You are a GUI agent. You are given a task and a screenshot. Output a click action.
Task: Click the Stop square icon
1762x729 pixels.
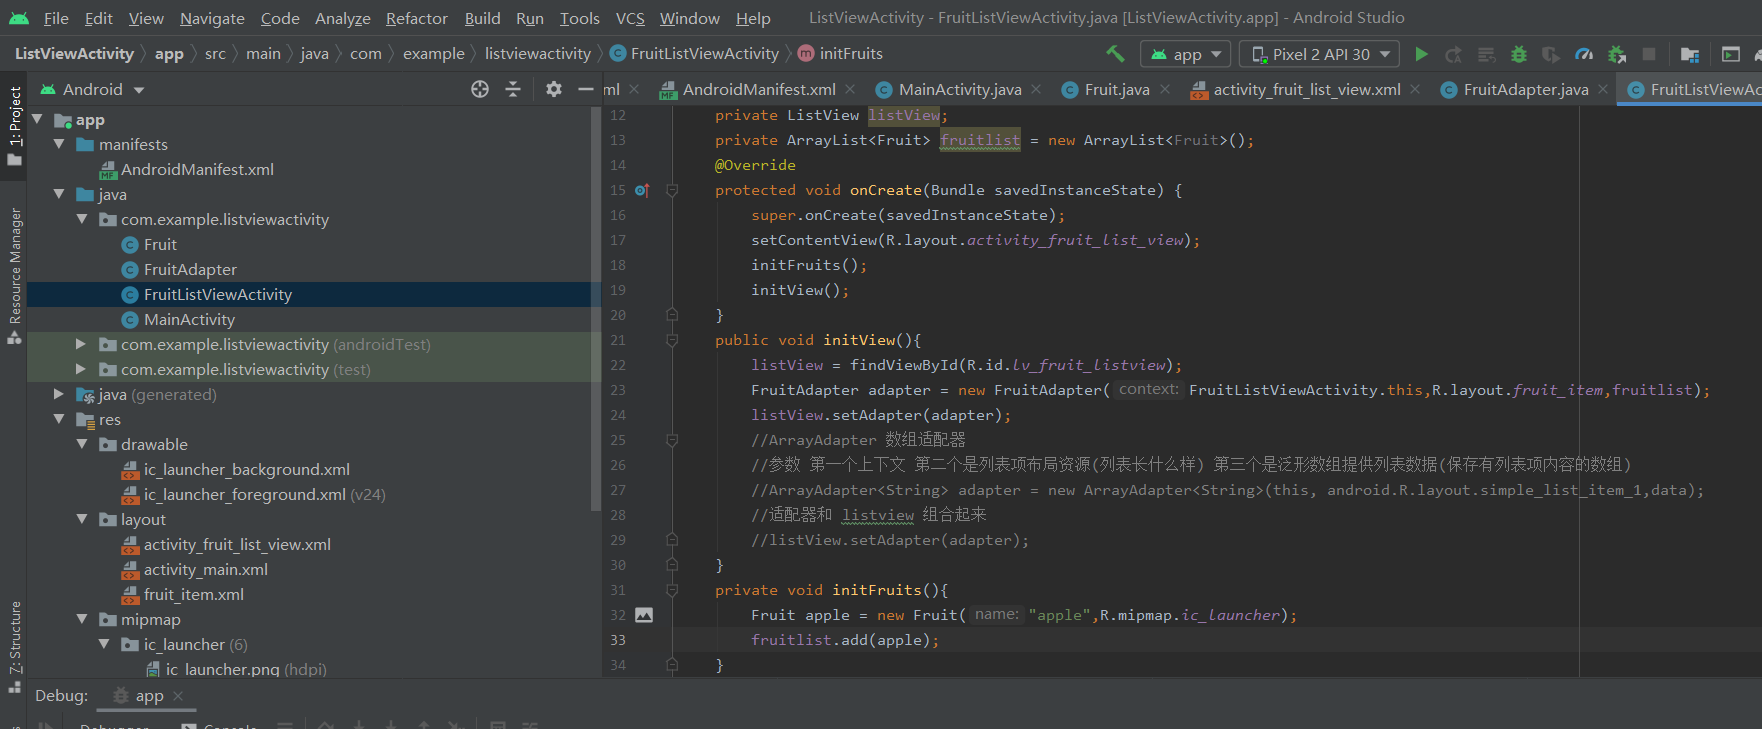[1649, 54]
